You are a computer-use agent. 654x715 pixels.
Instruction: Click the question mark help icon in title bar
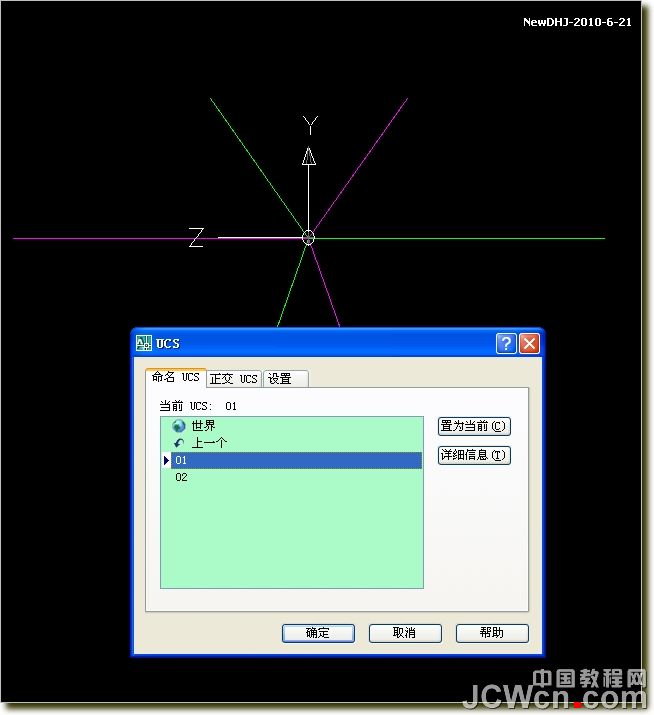click(x=506, y=343)
